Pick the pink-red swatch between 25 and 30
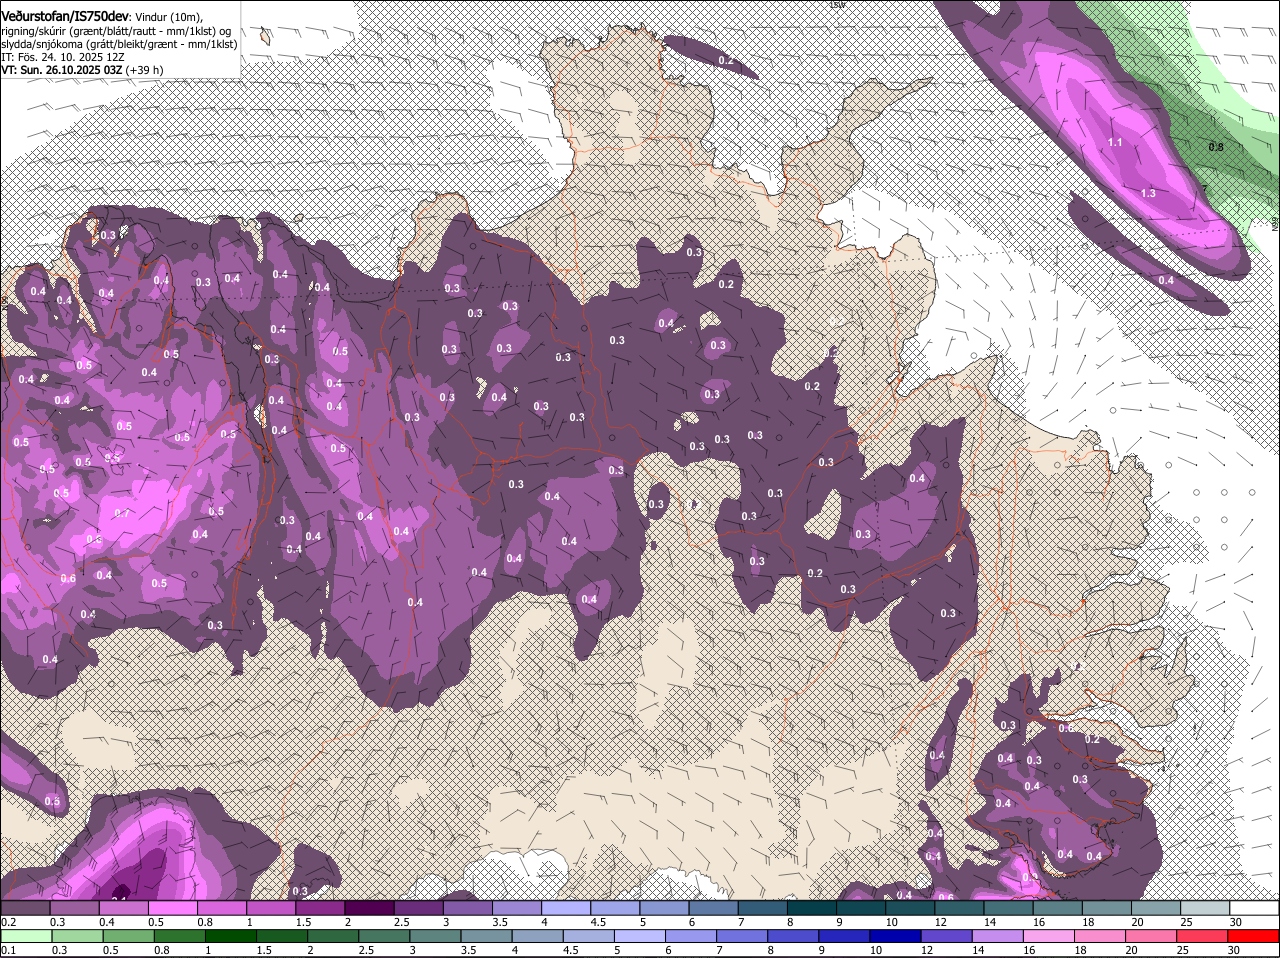Viewport: 1280px width, 958px height. click(1203, 936)
